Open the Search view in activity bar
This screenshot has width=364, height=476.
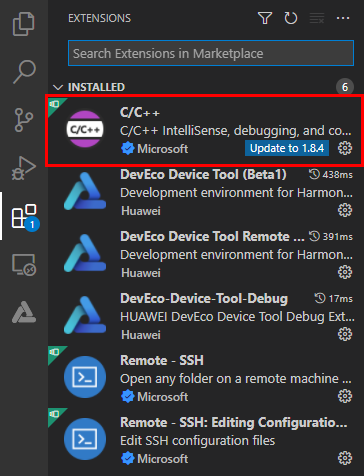click(x=24, y=72)
